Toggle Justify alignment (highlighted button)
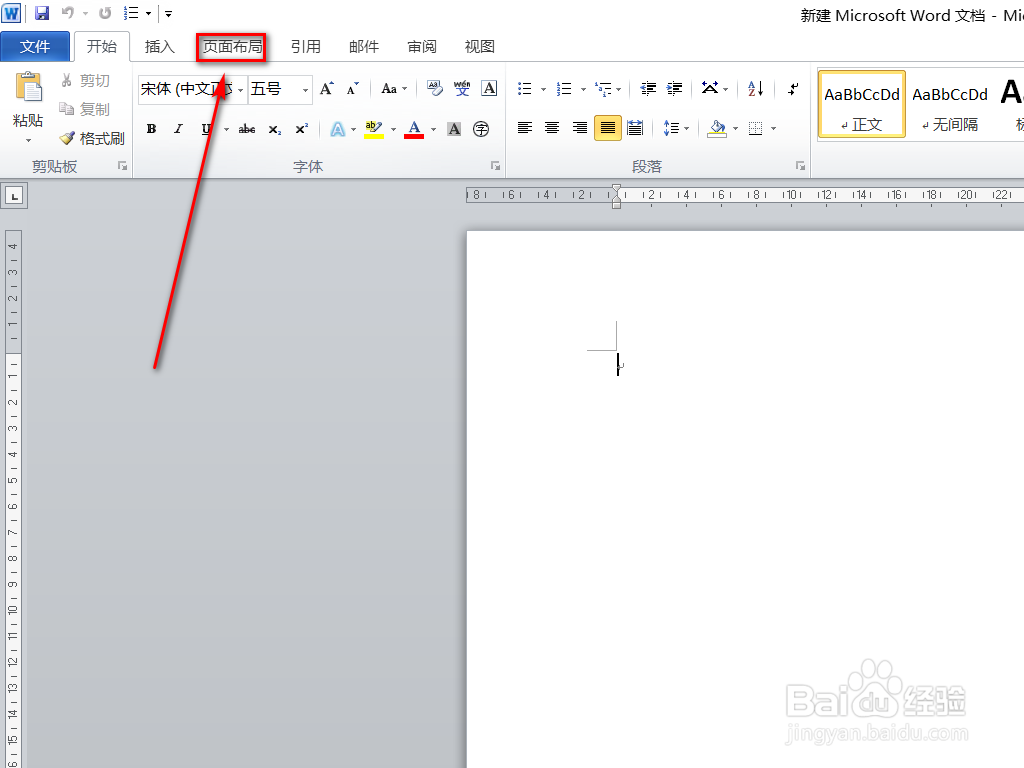The width and height of the screenshot is (1024, 768). pyautogui.click(x=607, y=128)
